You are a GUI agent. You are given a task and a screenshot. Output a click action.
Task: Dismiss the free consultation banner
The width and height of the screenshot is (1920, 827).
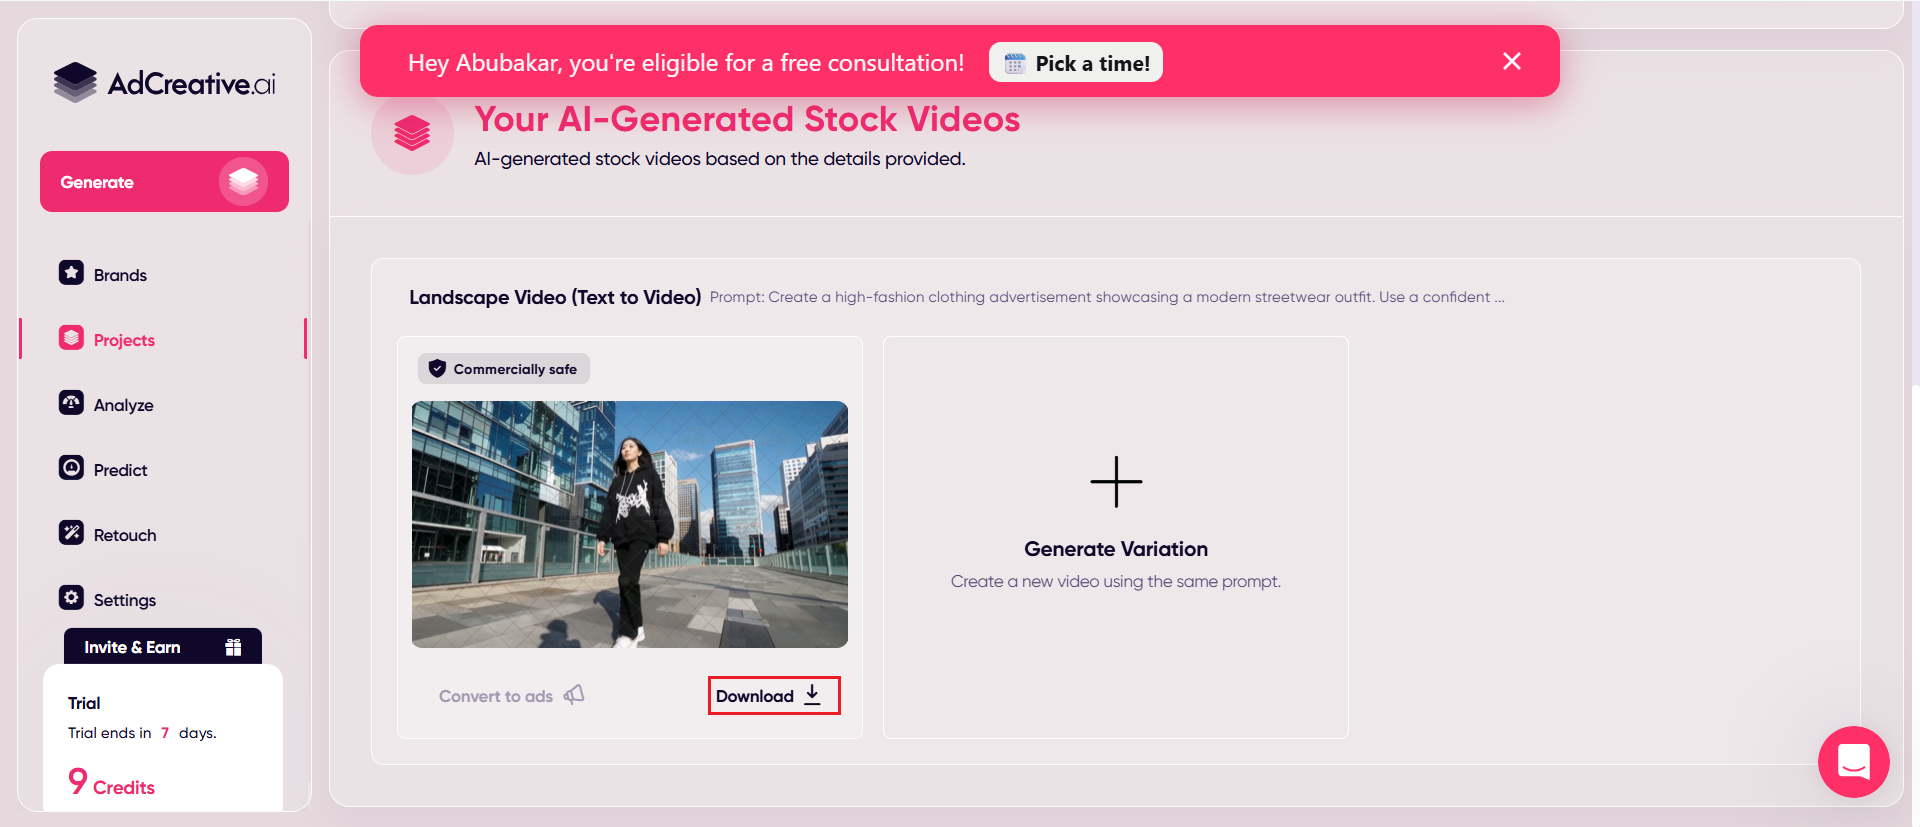coord(1511,62)
